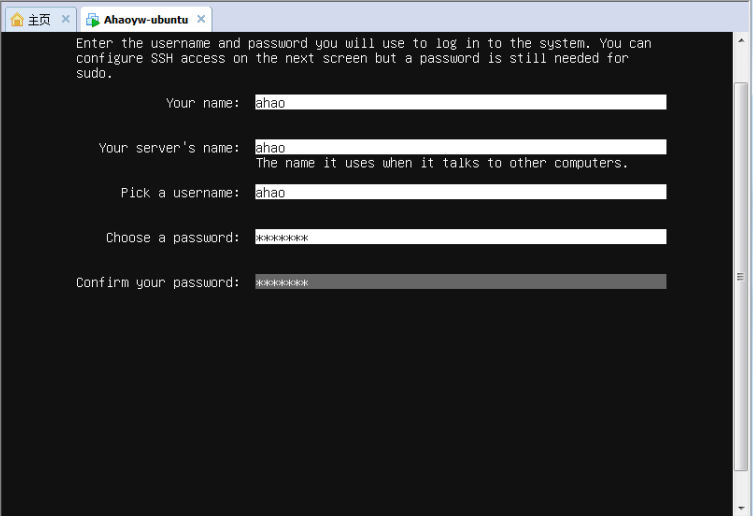753x516 pixels.
Task: Activate the "Confirm your password" field
Action: [460, 282]
